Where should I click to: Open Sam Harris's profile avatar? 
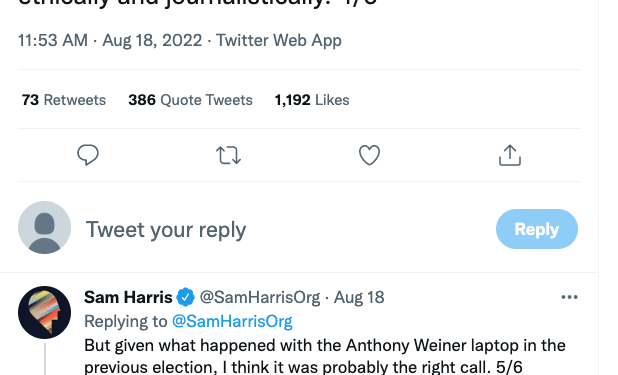point(45,312)
